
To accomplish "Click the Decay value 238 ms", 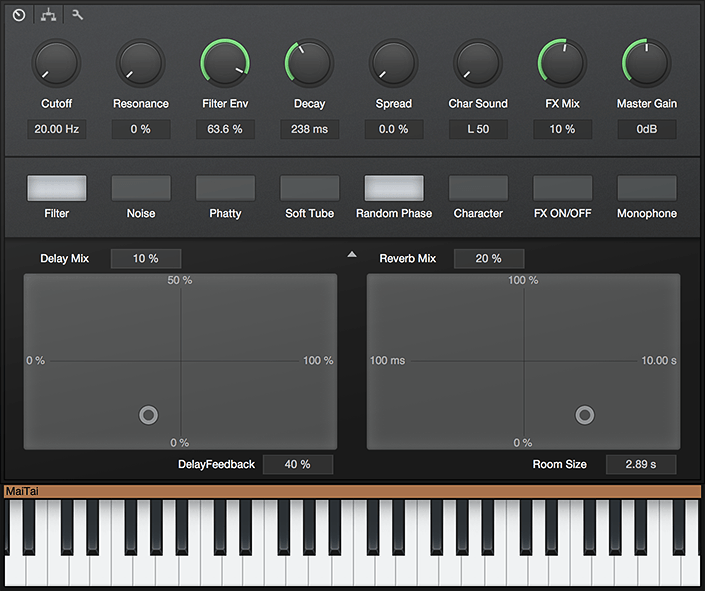I will (309, 129).
